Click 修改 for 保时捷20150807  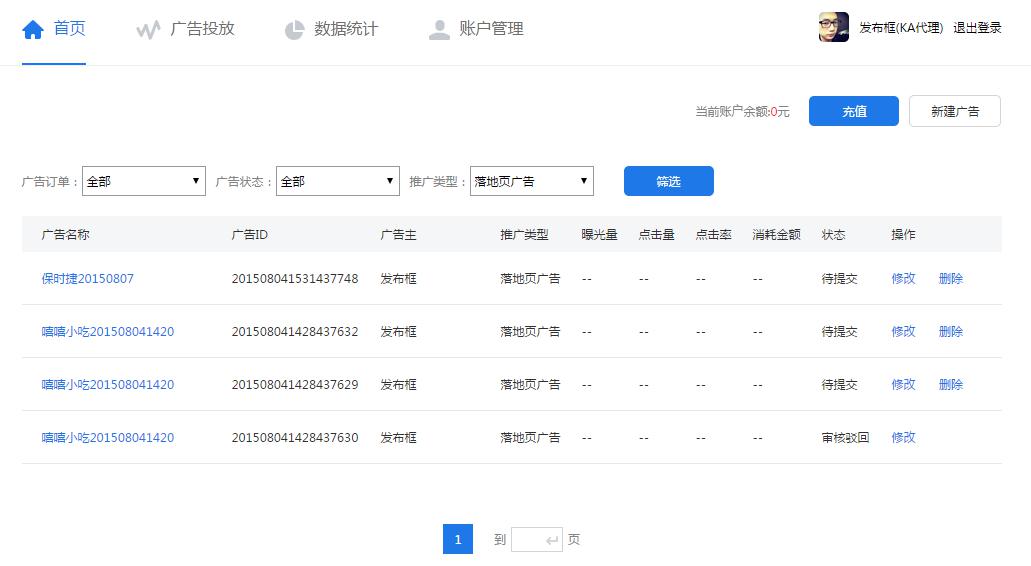(x=903, y=279)
